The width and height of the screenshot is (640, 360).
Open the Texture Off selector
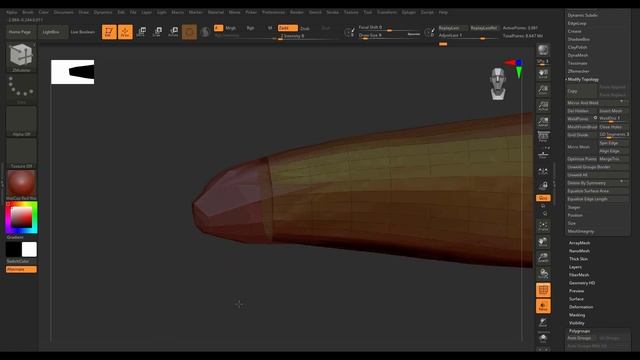[x=21, y=153]
